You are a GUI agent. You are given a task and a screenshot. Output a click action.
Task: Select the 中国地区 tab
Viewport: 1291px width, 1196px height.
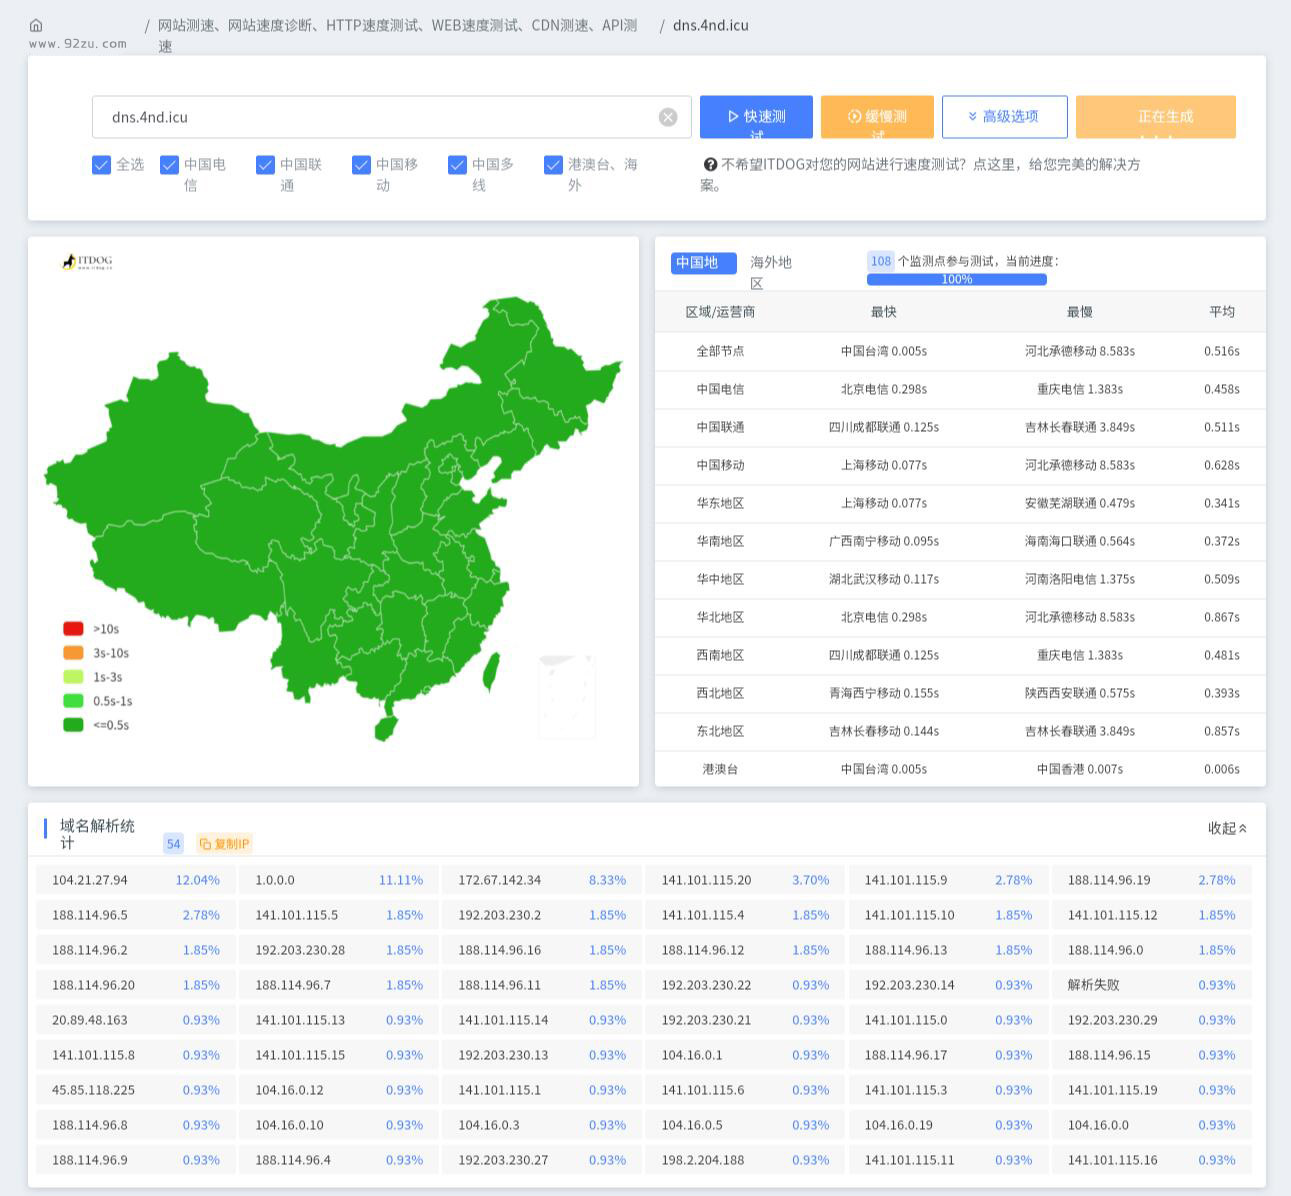pyautogui.click(x=702, y=263)
